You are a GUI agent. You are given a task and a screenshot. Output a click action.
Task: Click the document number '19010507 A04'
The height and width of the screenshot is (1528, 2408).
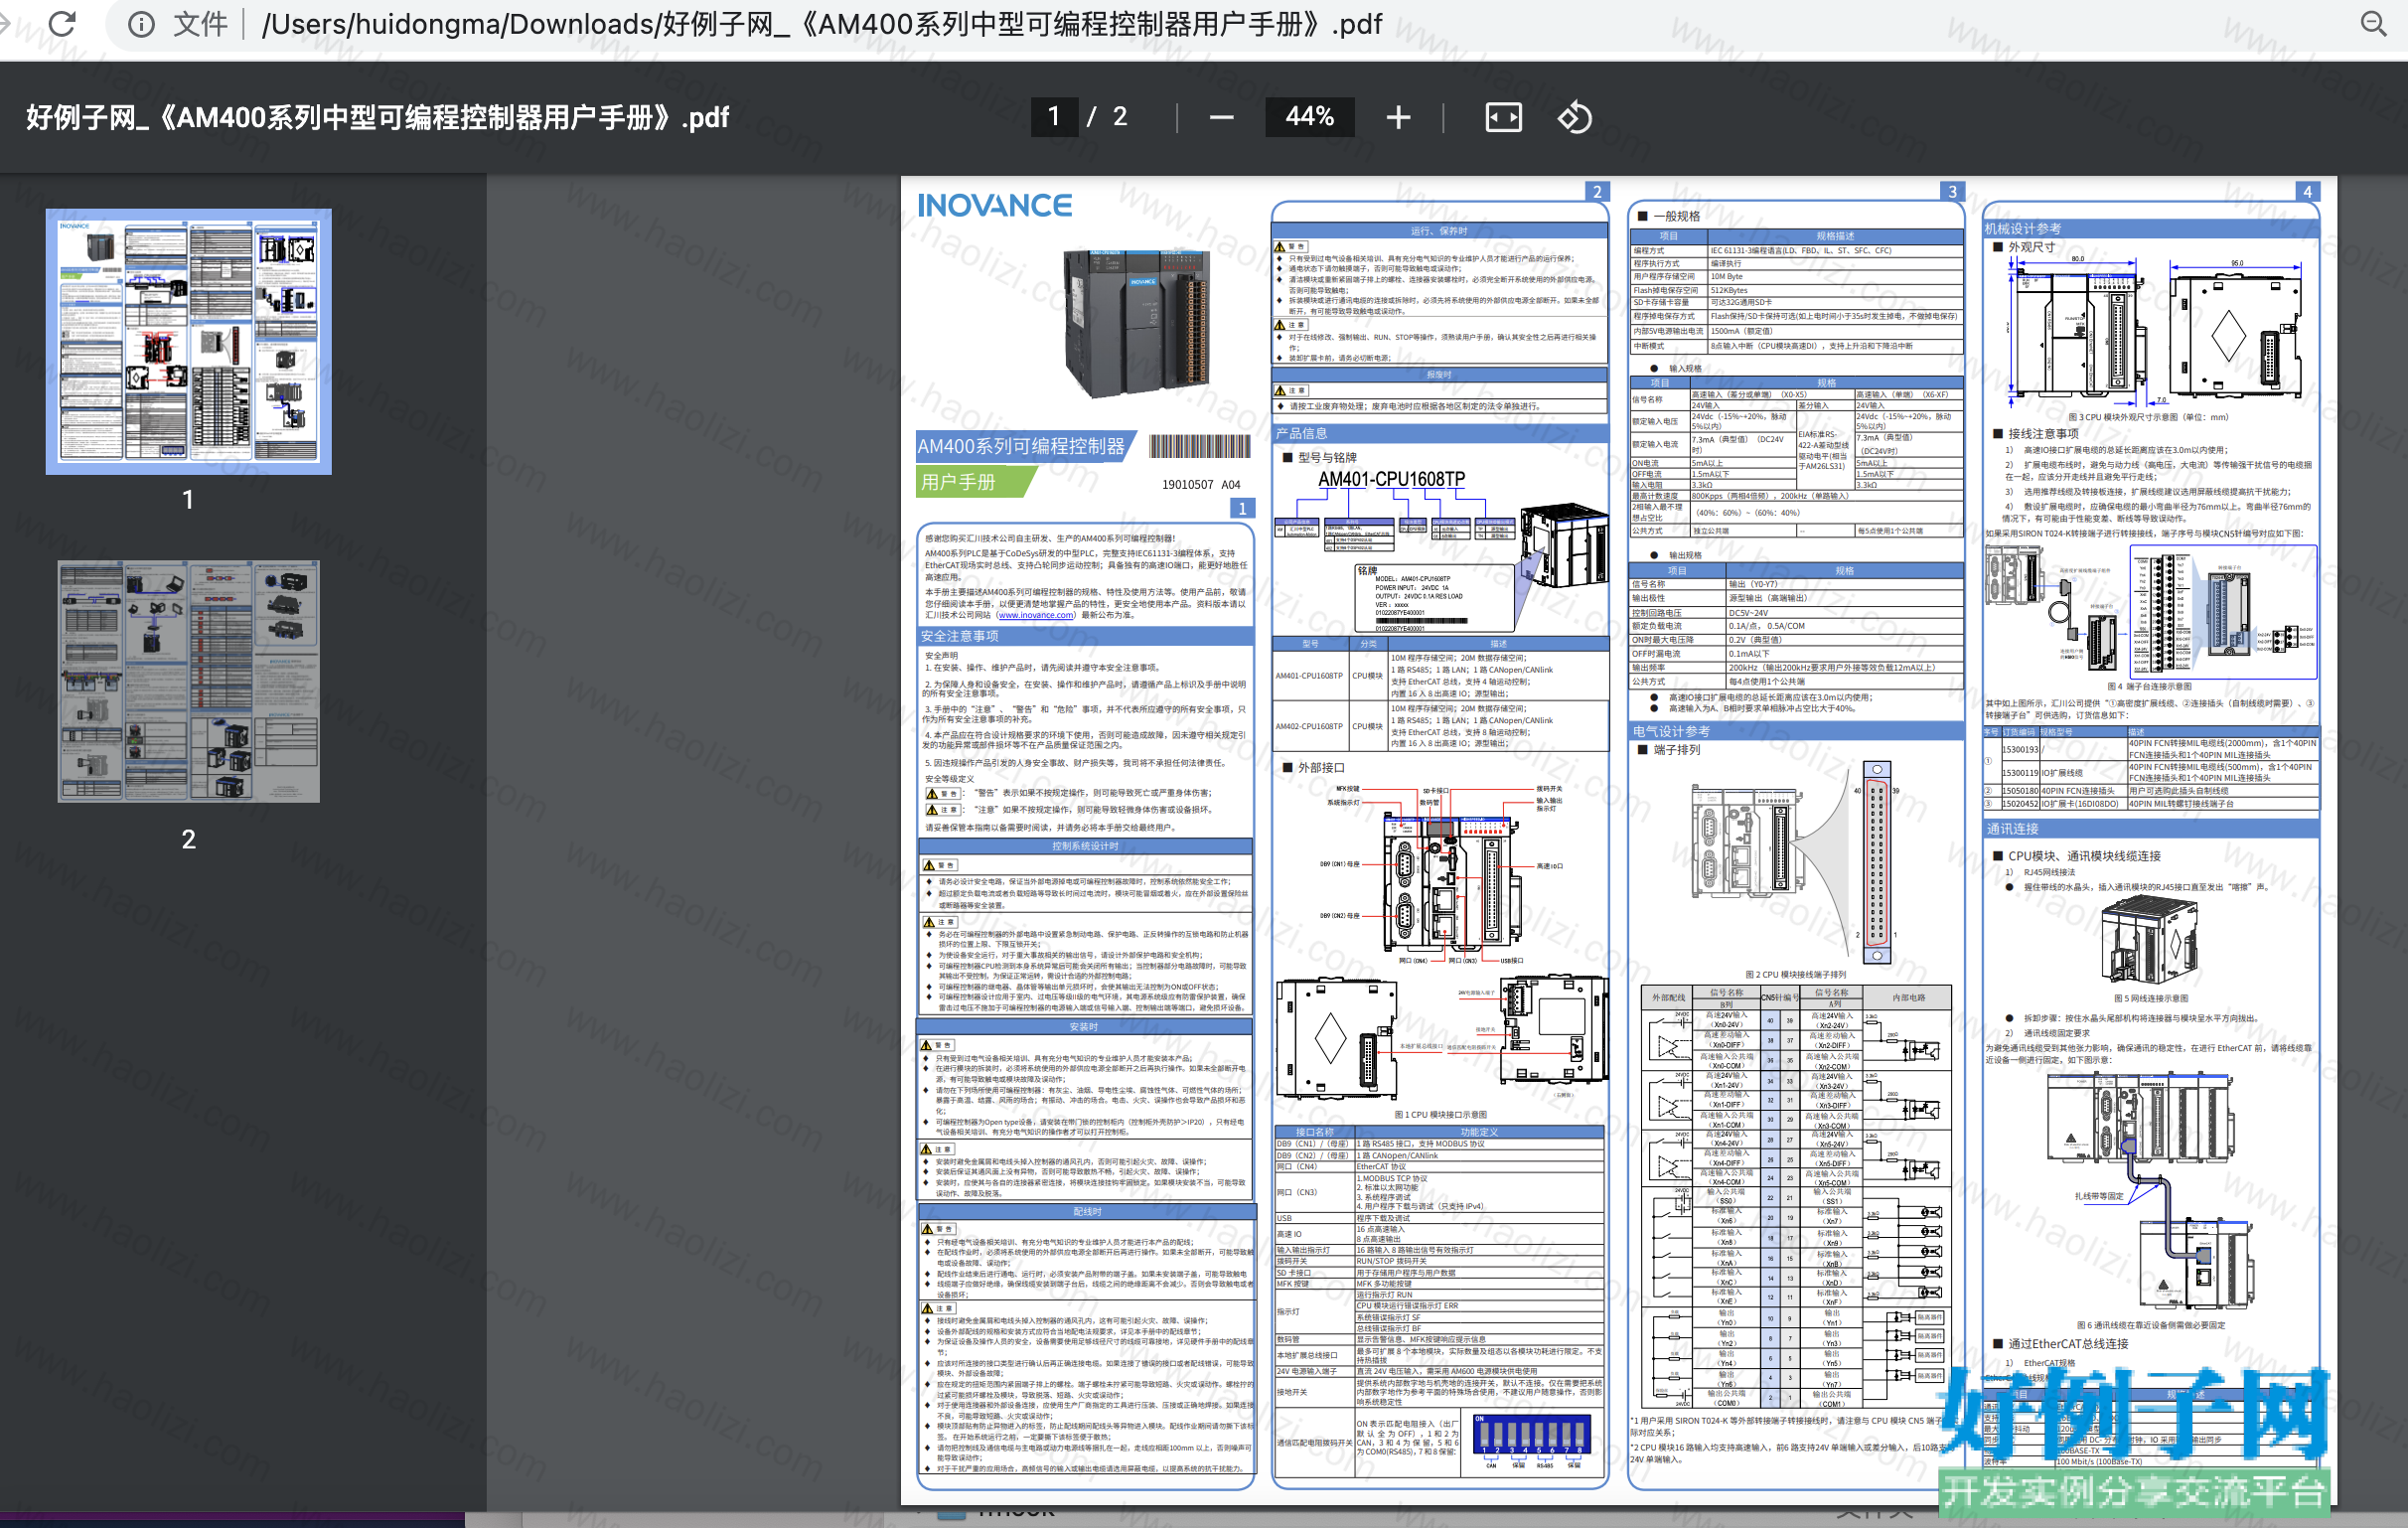(x=1201, y=485)
